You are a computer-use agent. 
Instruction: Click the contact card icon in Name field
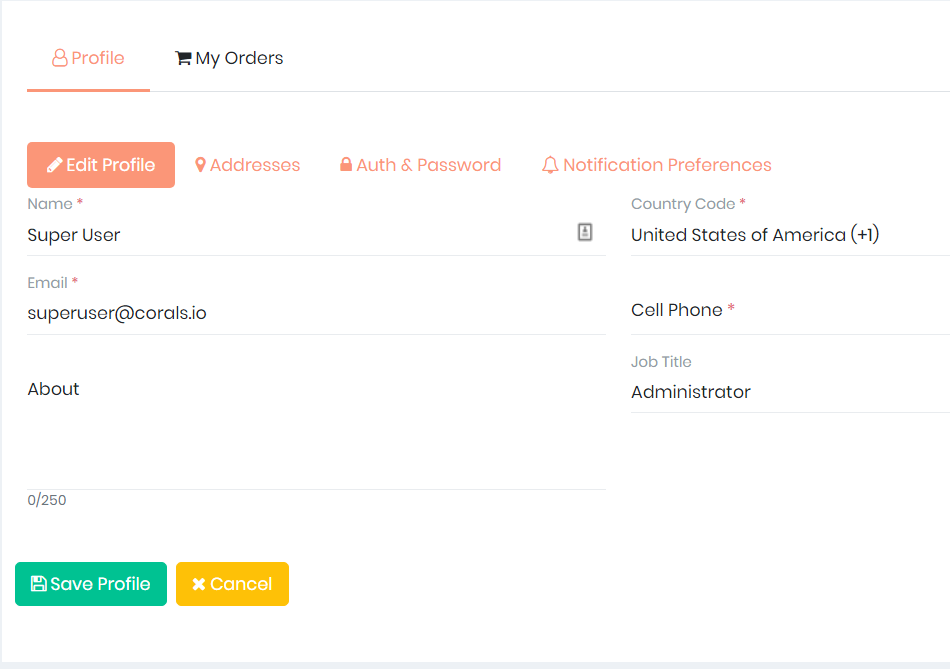[585, 232]
